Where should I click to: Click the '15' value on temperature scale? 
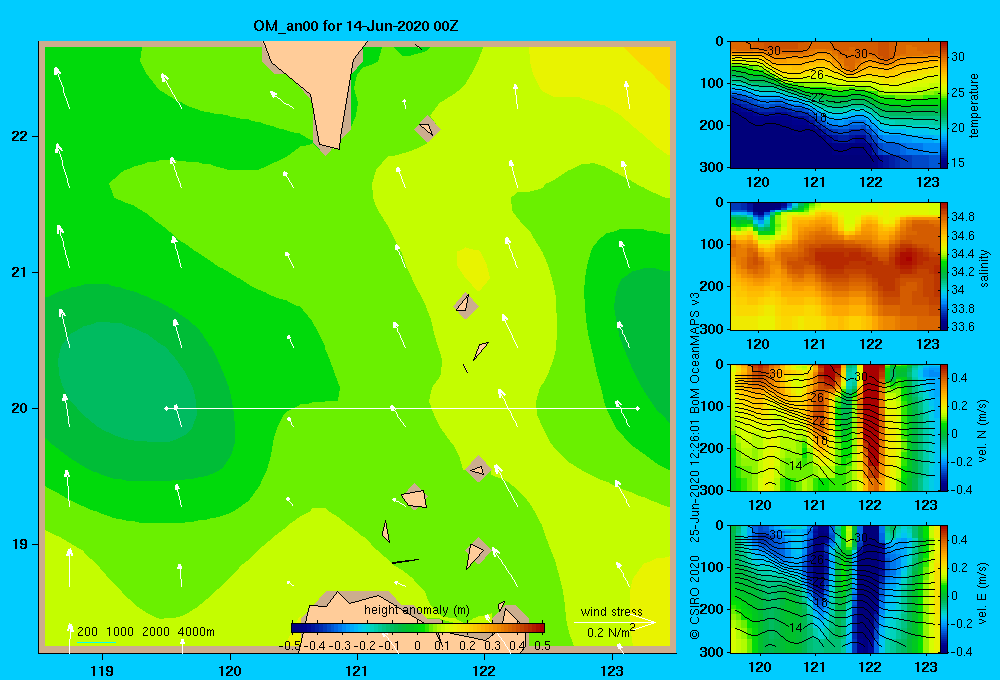(957, 163)
